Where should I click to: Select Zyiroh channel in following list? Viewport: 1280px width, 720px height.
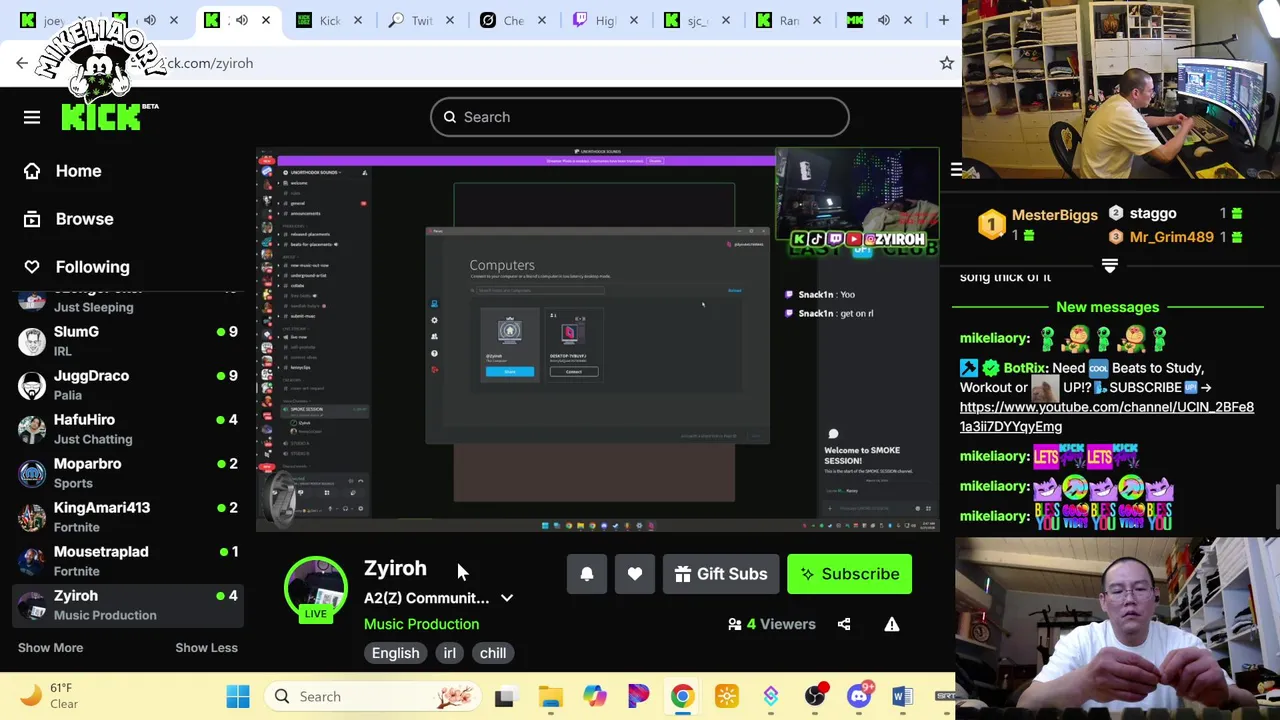tap(128, 605)
